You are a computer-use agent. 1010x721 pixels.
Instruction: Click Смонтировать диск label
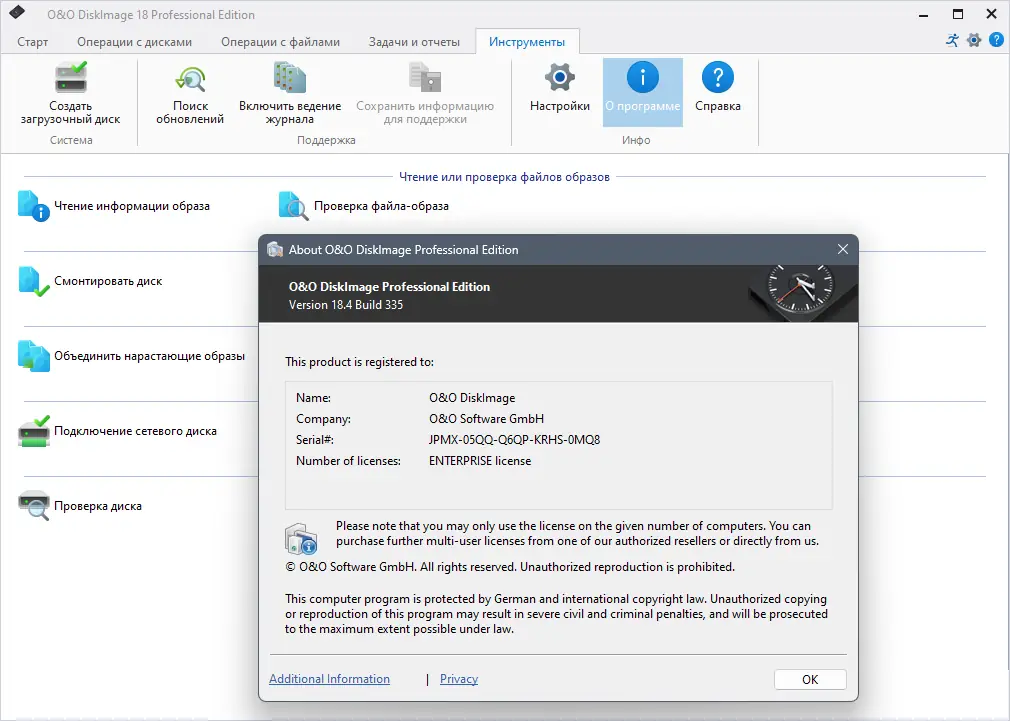coord(108,282)
